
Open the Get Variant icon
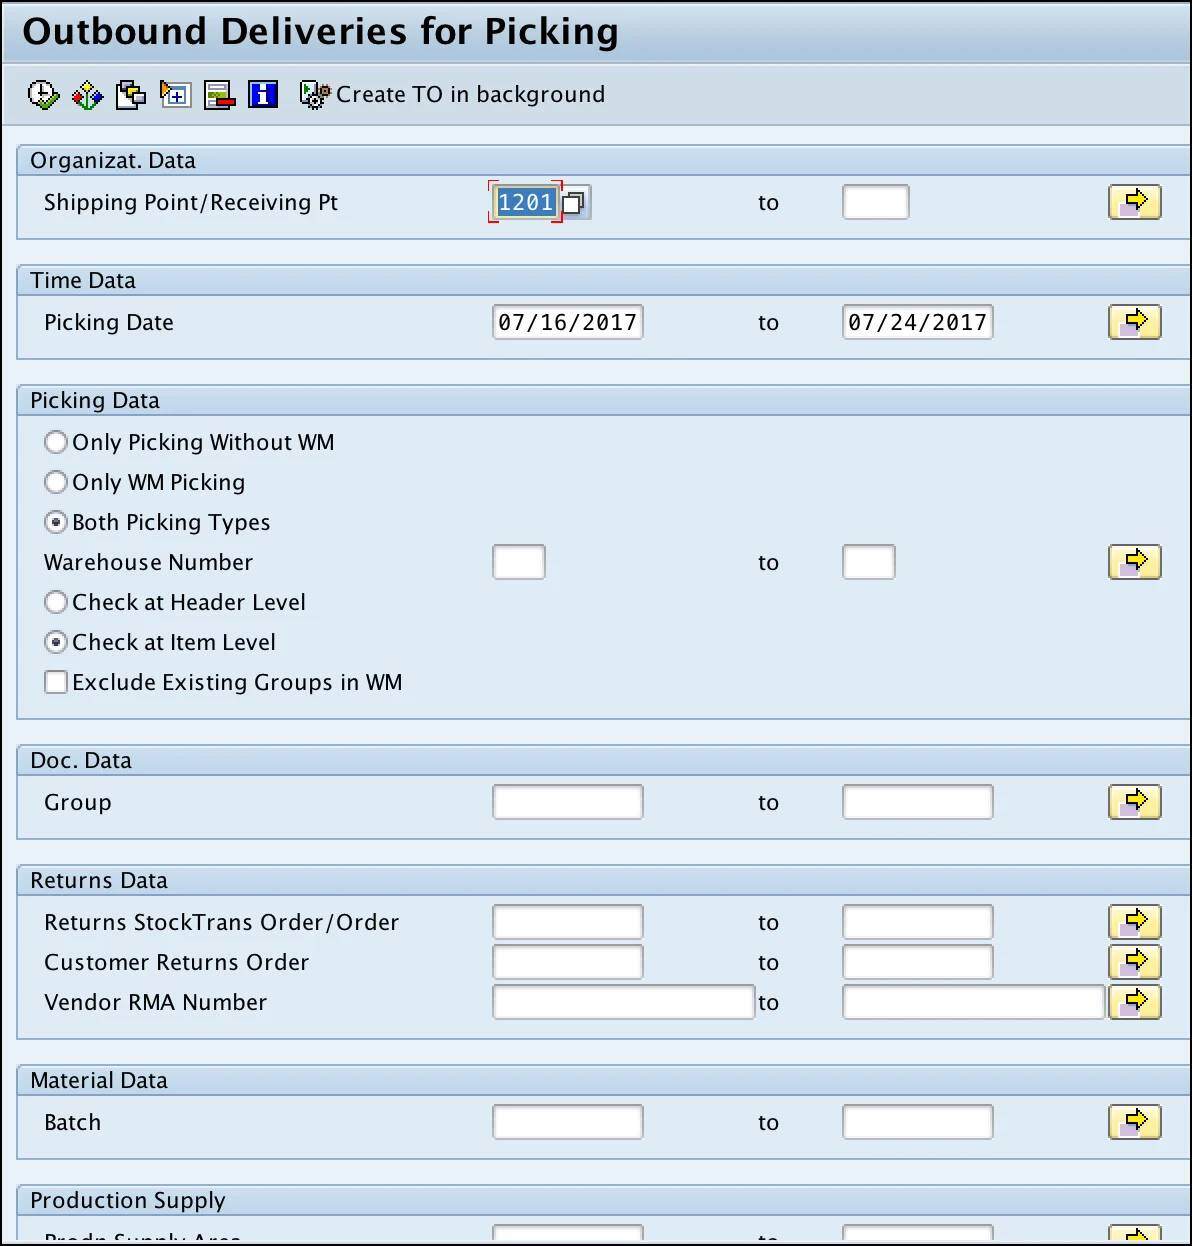point(131,94)
